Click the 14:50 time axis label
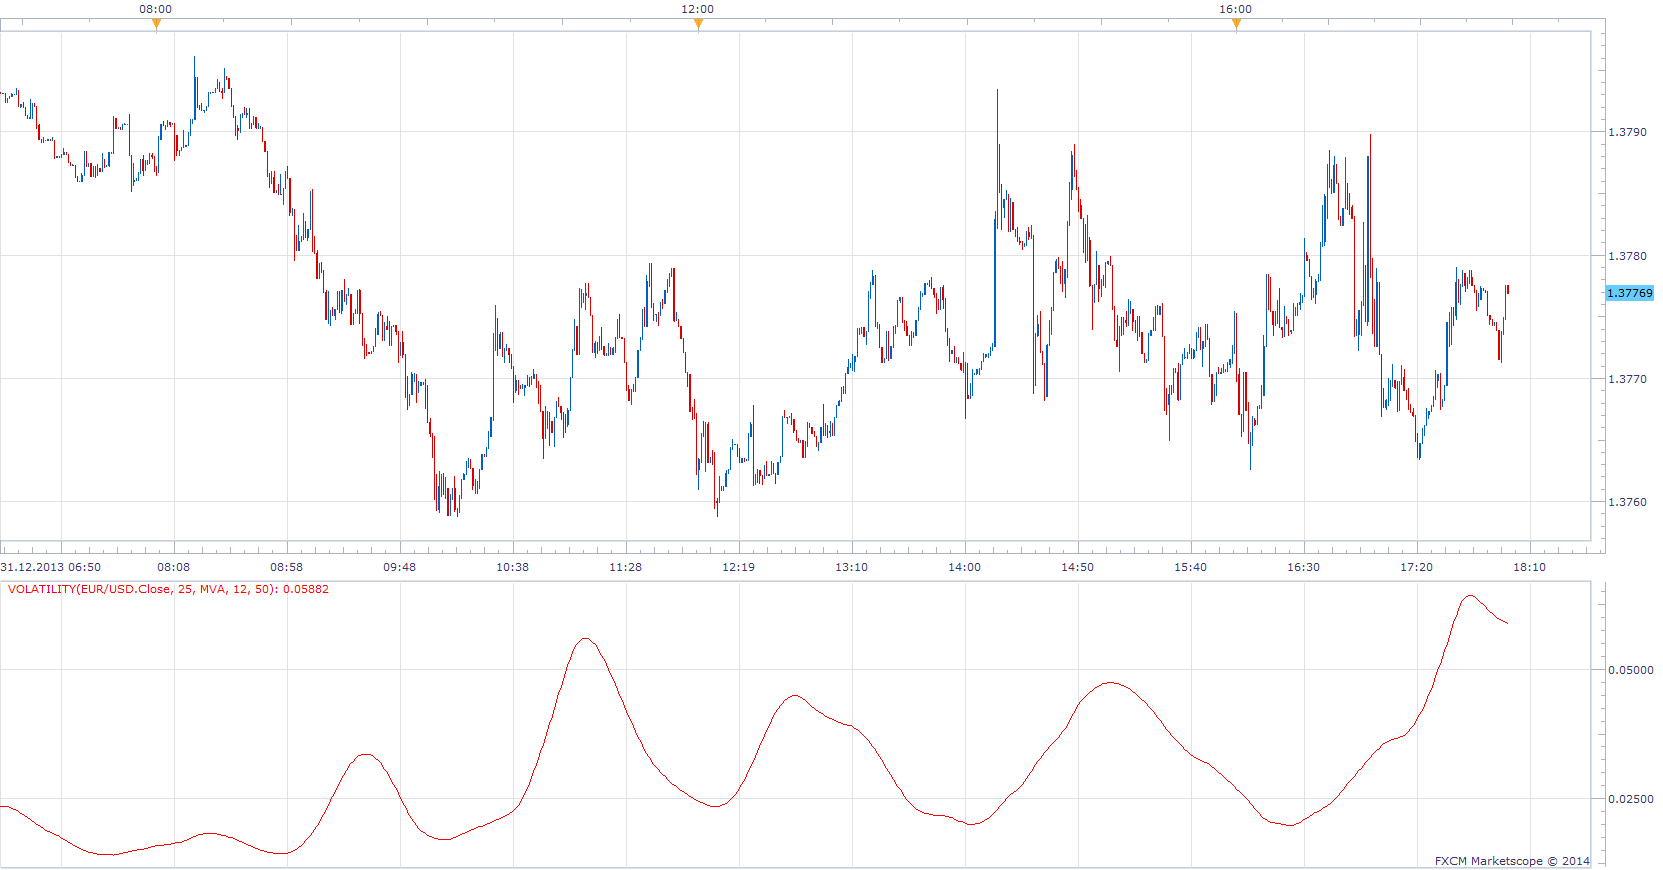Viewport: 1663px width, 870px height. [1078, 567]
